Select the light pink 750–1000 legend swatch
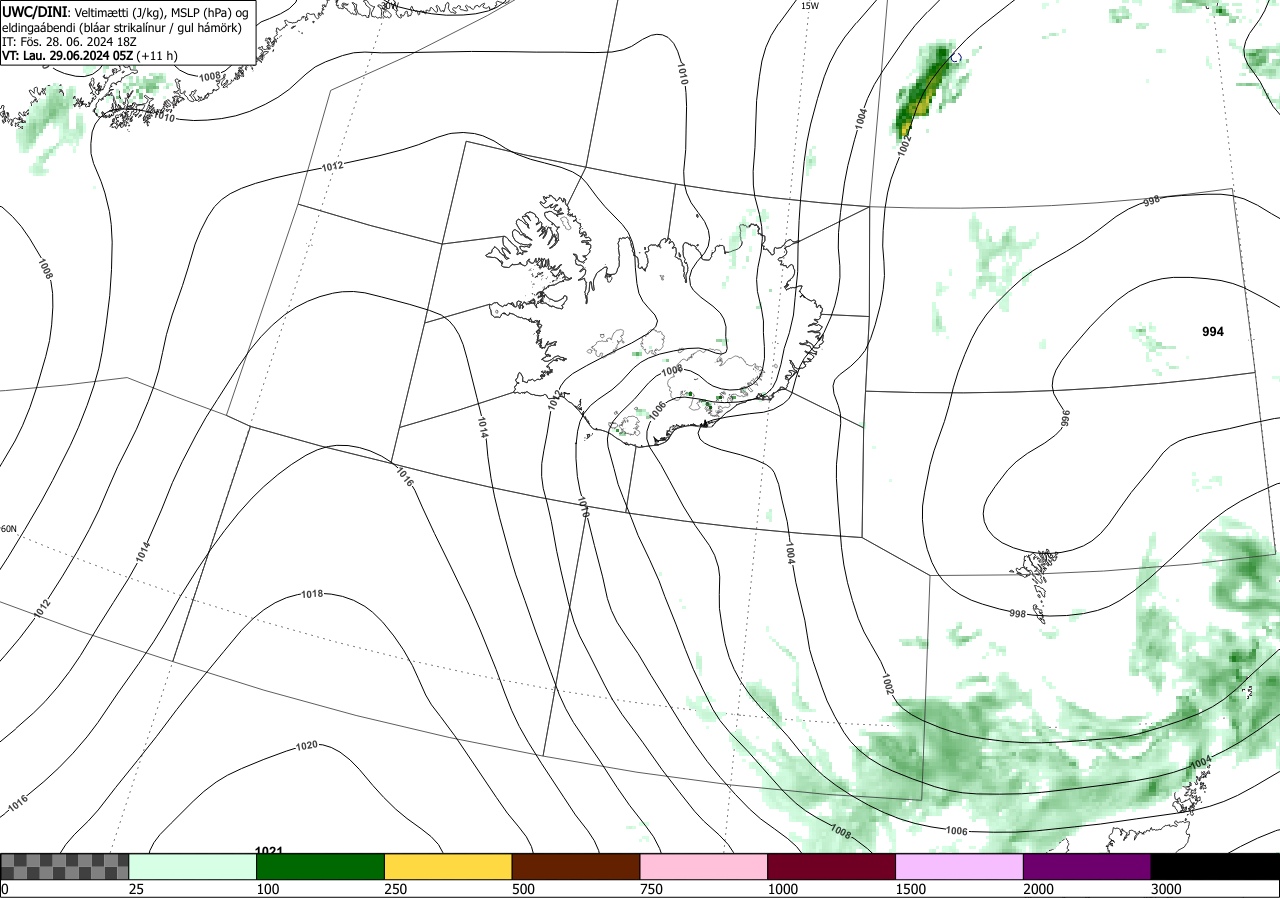The width and height of the screenshot is (1280, 898). (x=704, y=866)
